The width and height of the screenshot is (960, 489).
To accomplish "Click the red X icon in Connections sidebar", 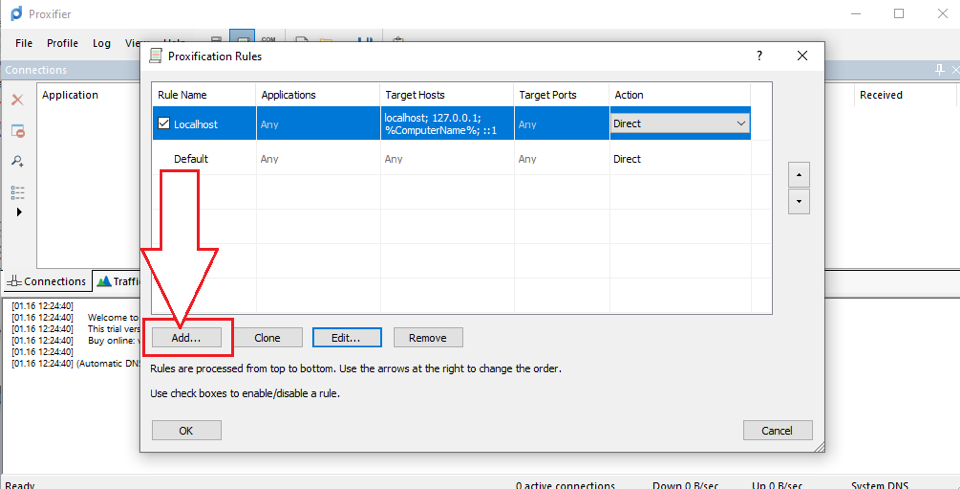I will (18, 100).
